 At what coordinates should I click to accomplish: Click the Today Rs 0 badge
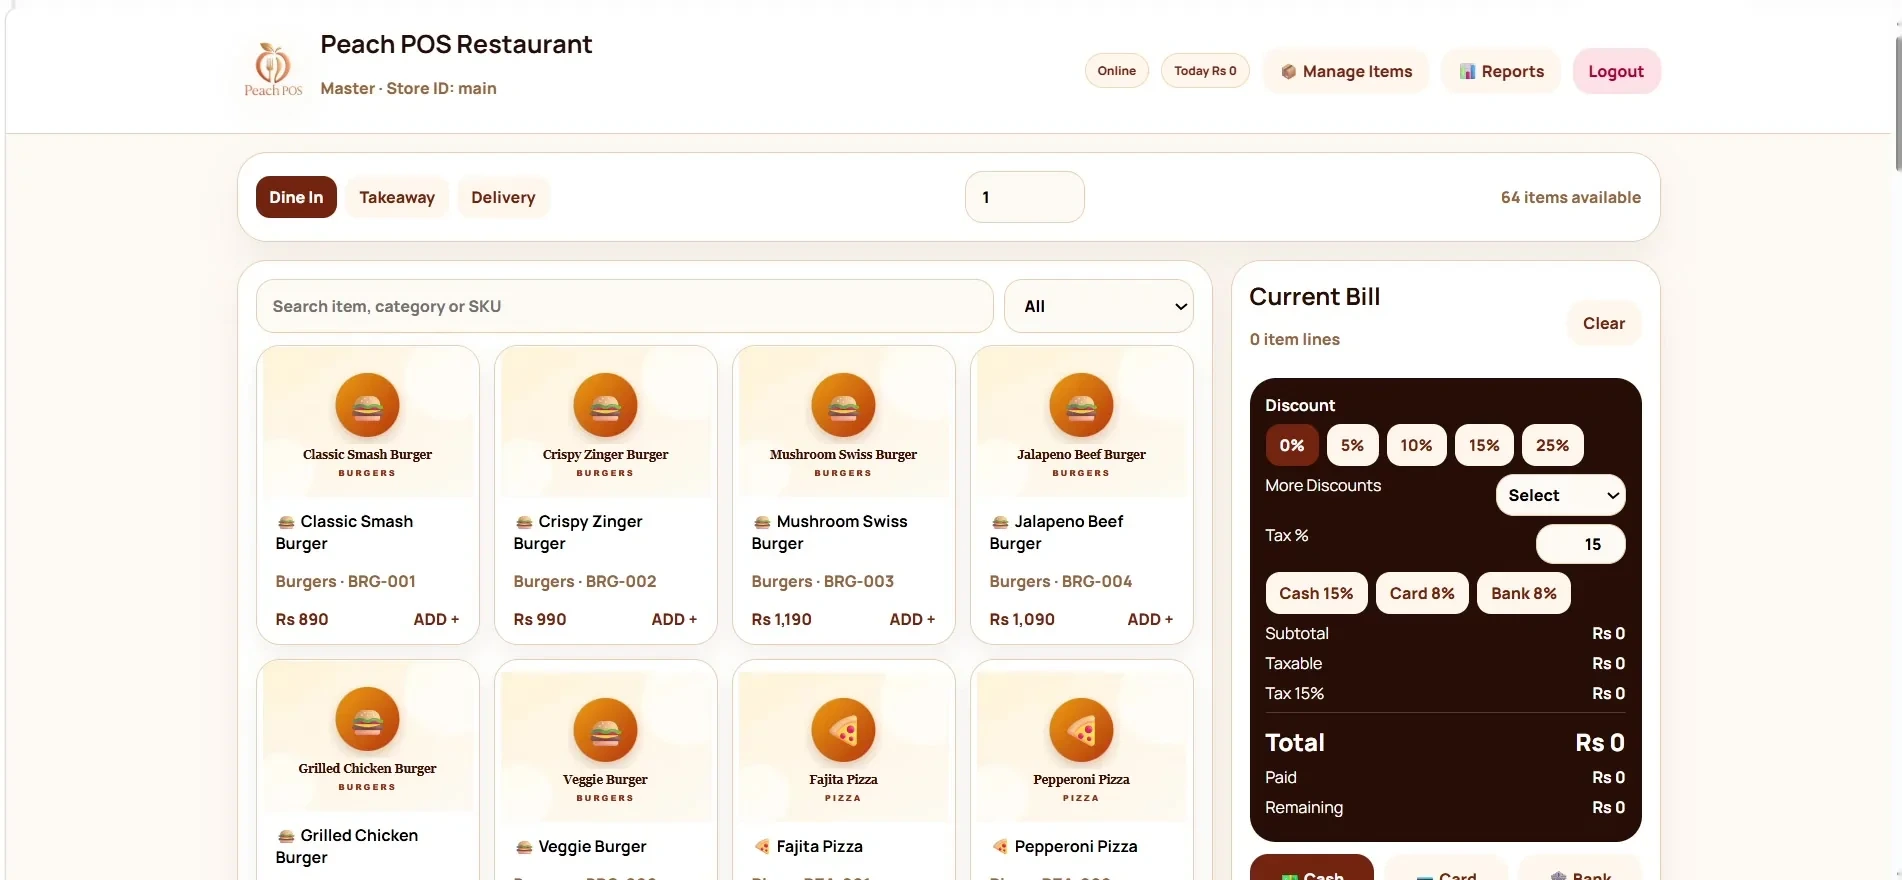coord(1205,71)
